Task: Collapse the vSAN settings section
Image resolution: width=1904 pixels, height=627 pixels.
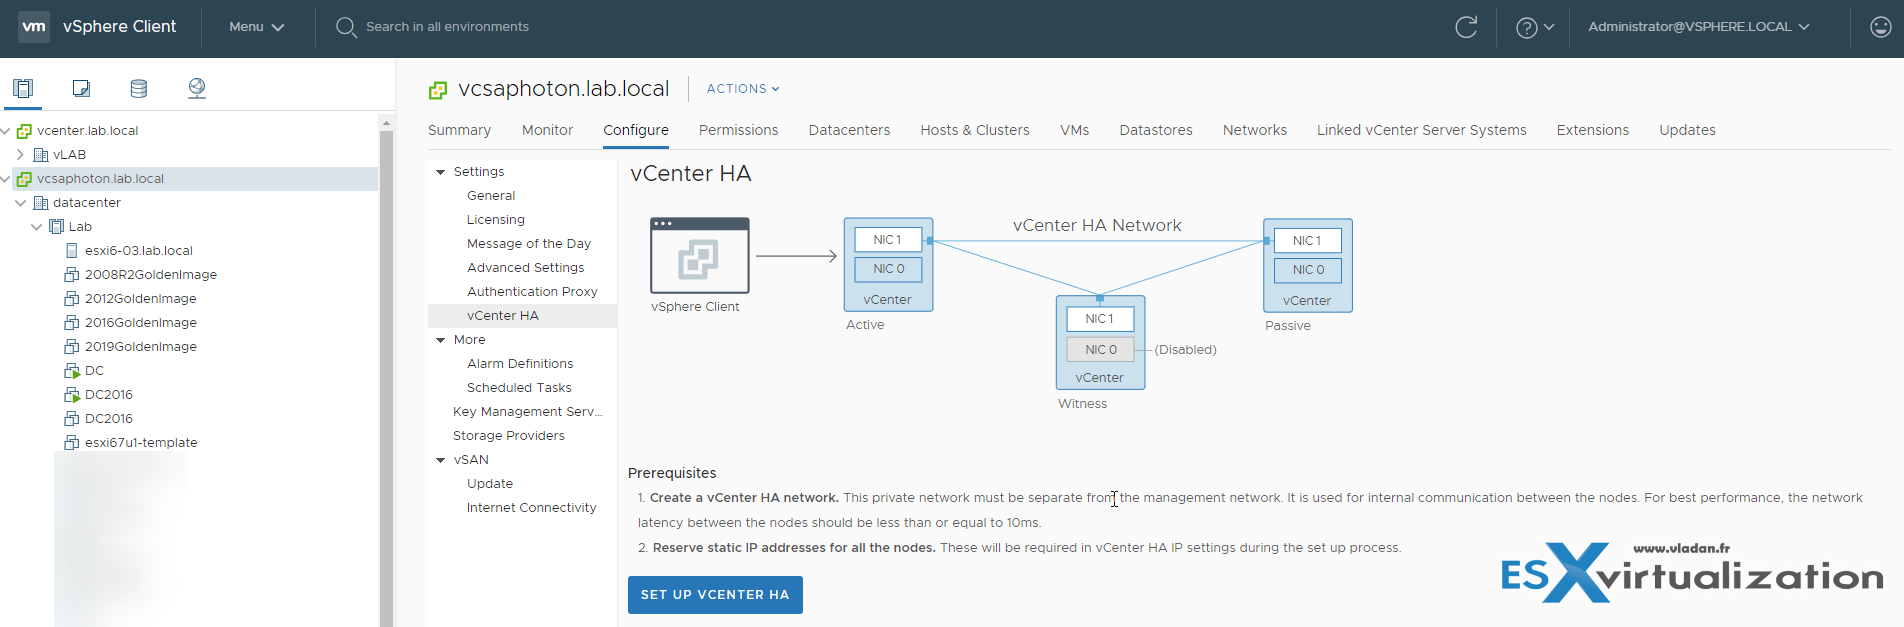Action: tap(440, 460)
